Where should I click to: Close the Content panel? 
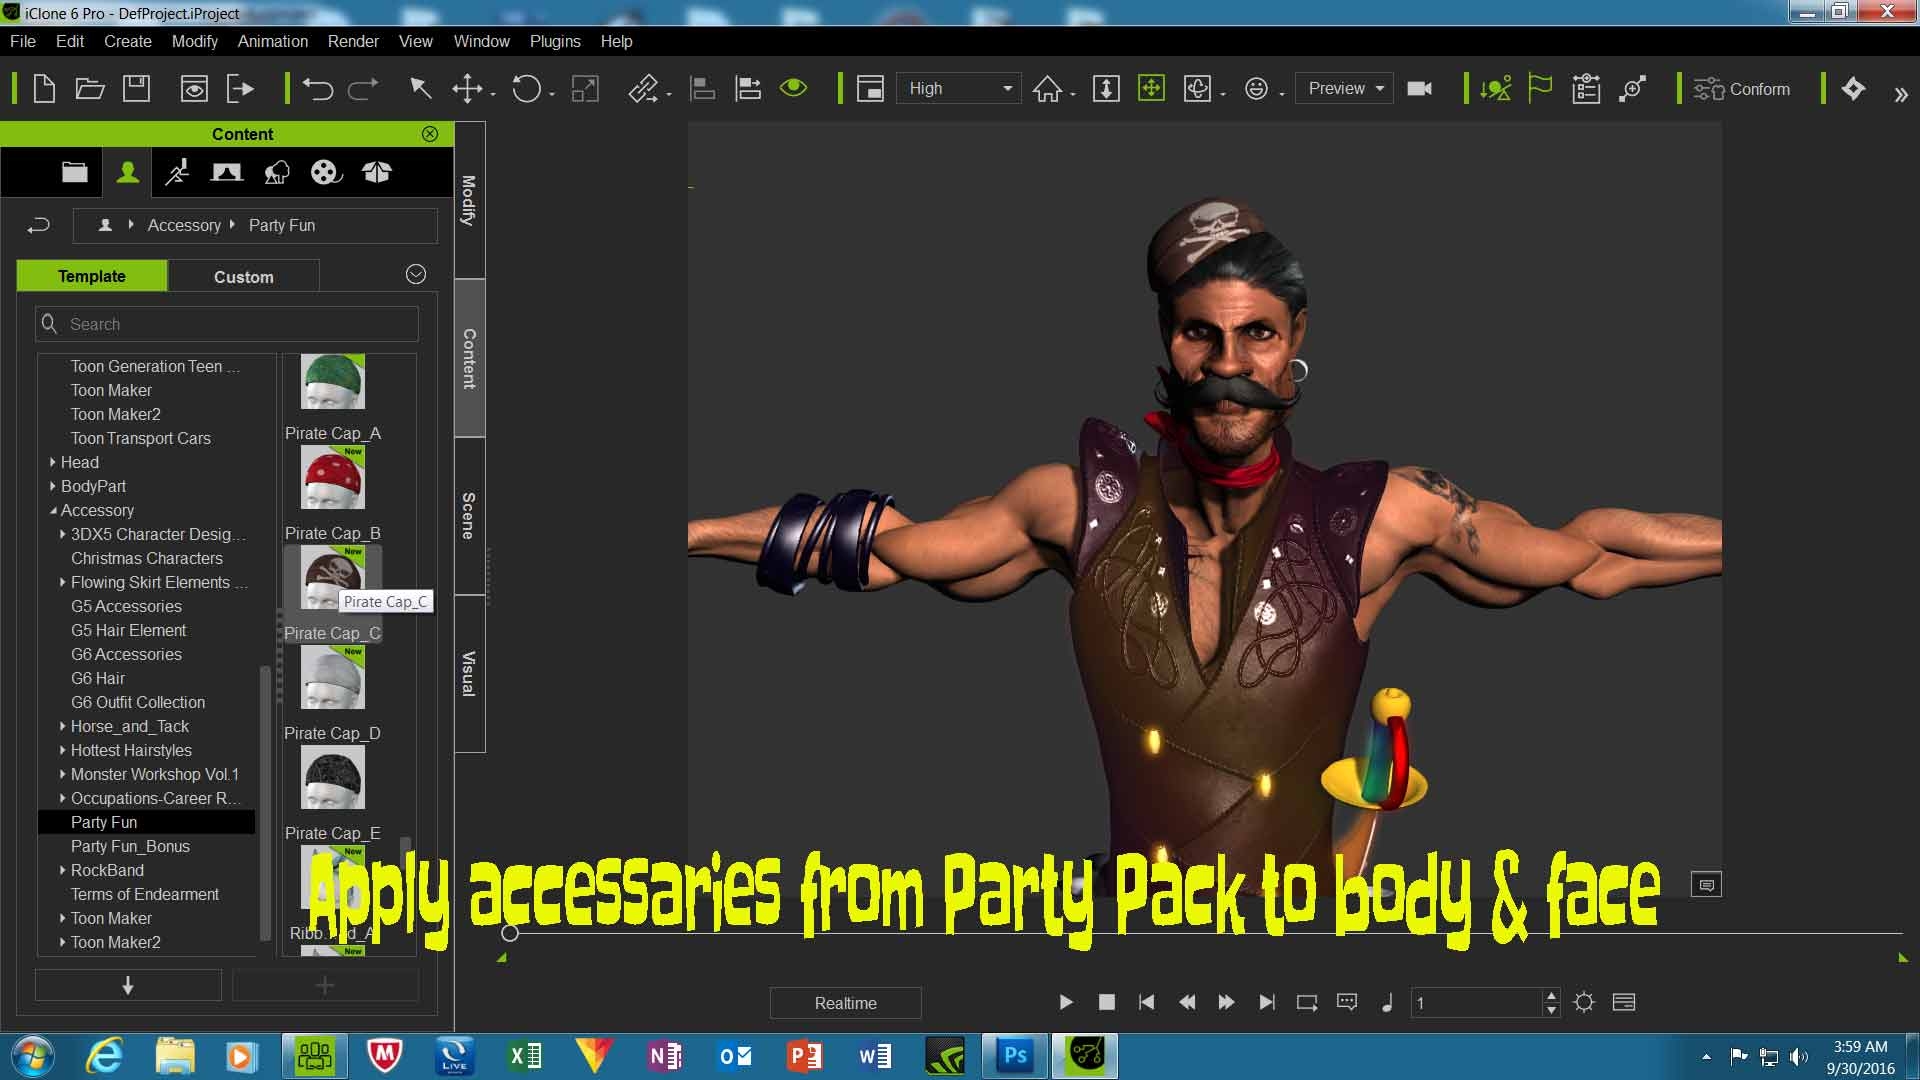coord(430,134)
